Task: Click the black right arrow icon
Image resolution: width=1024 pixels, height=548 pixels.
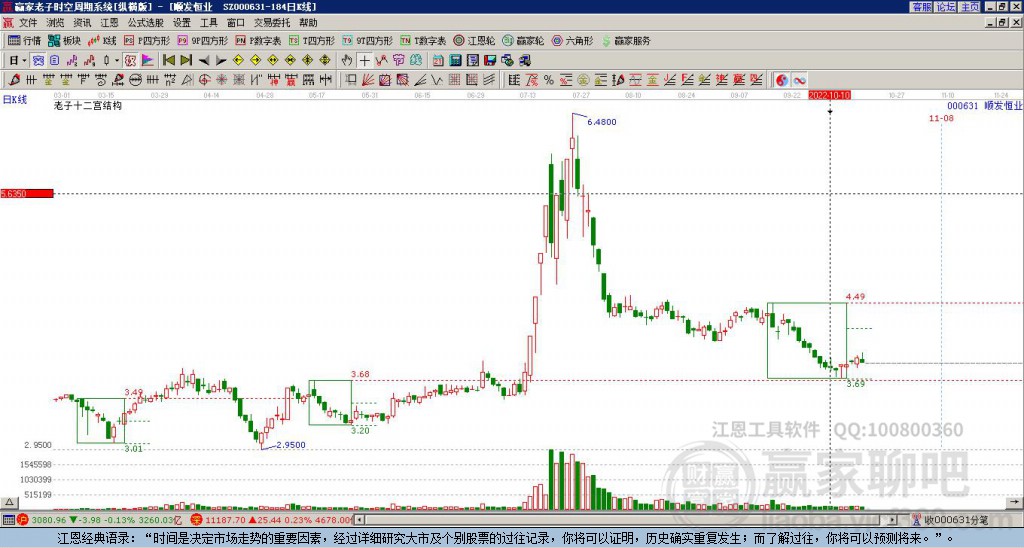Action: point(221,61)
